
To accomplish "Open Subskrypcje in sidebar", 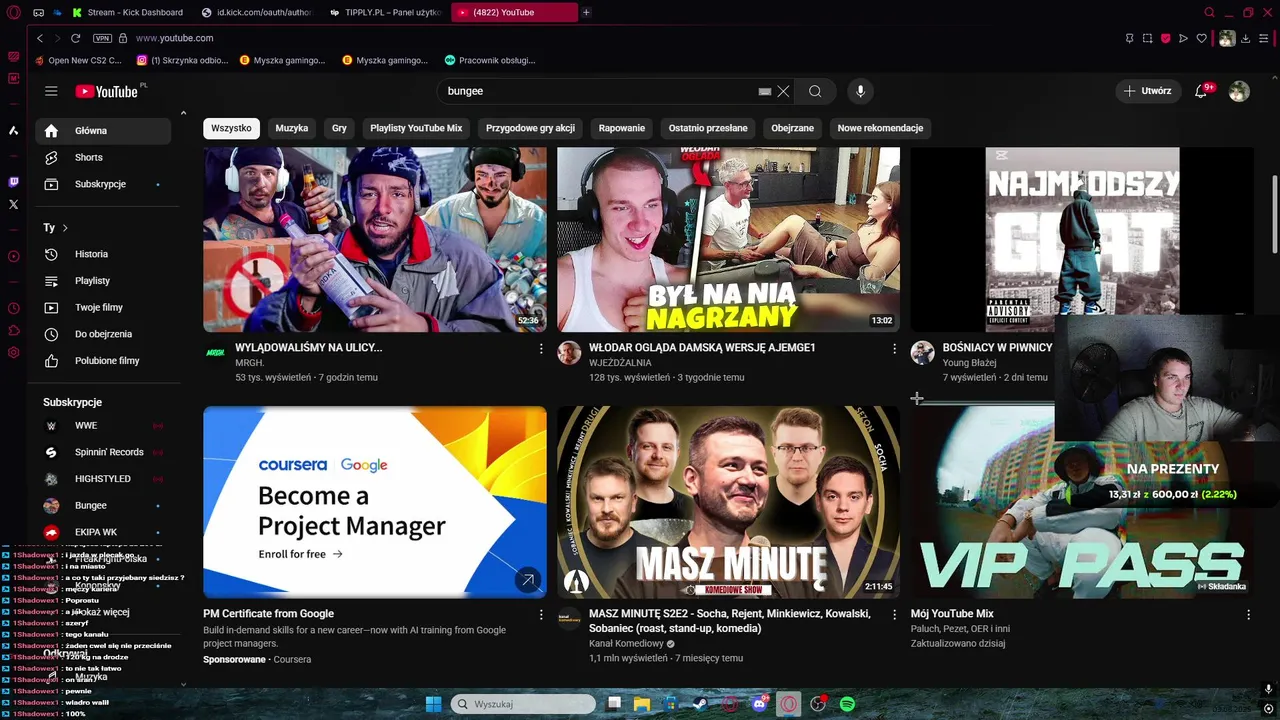I will [x=103, y=184].
